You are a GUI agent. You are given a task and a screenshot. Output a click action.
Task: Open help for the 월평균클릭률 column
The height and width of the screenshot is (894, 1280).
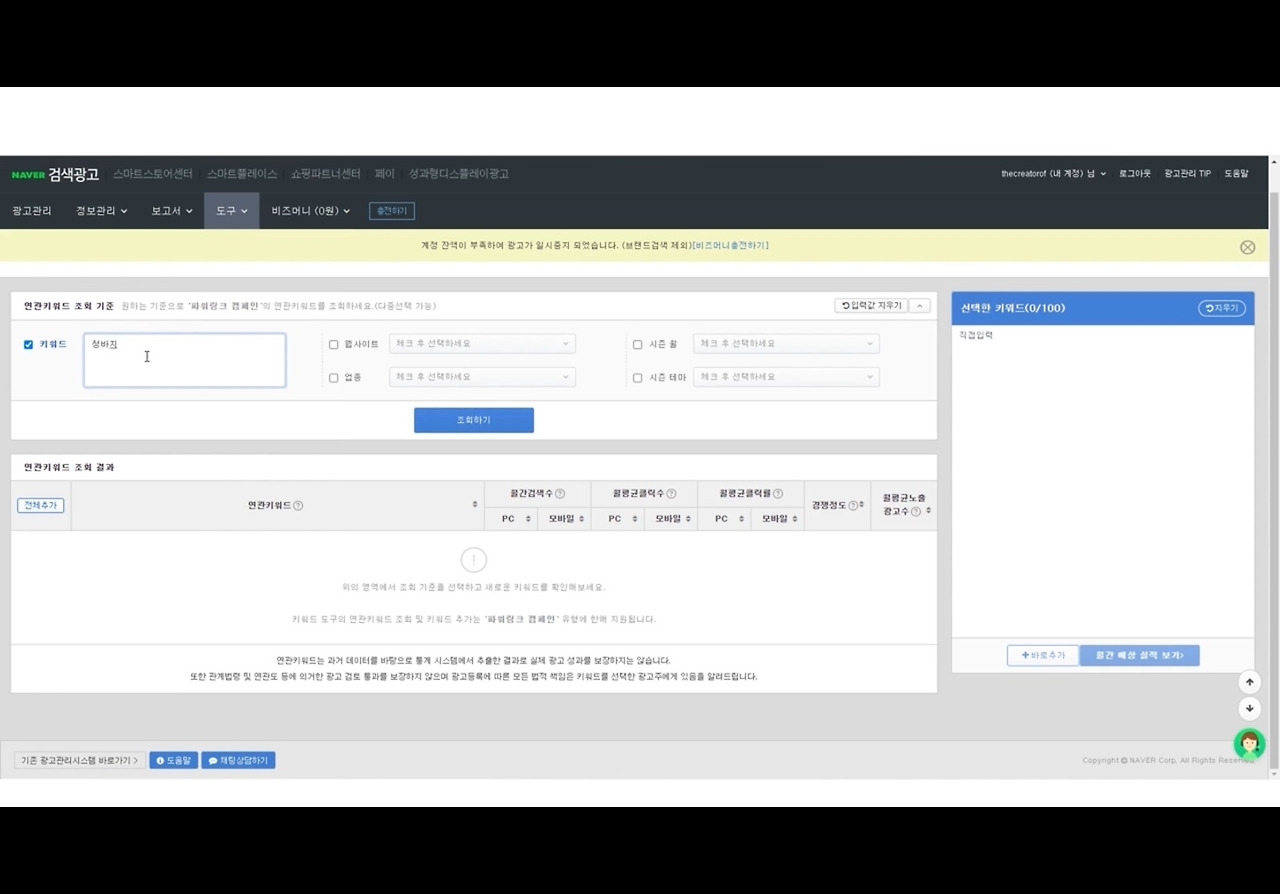coord(778,494)
